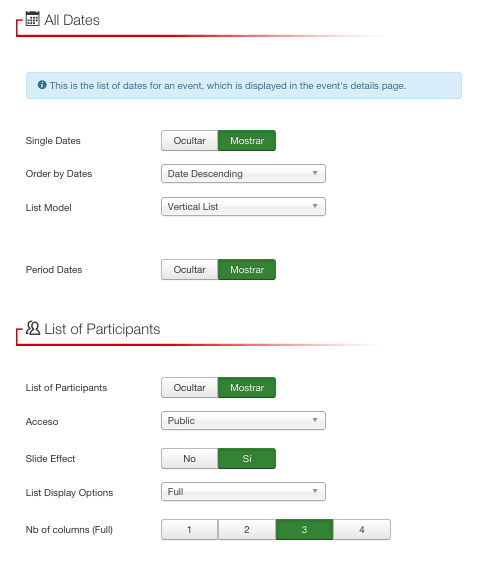Open the Acceso dropdown showing Public

pos(243,421)
